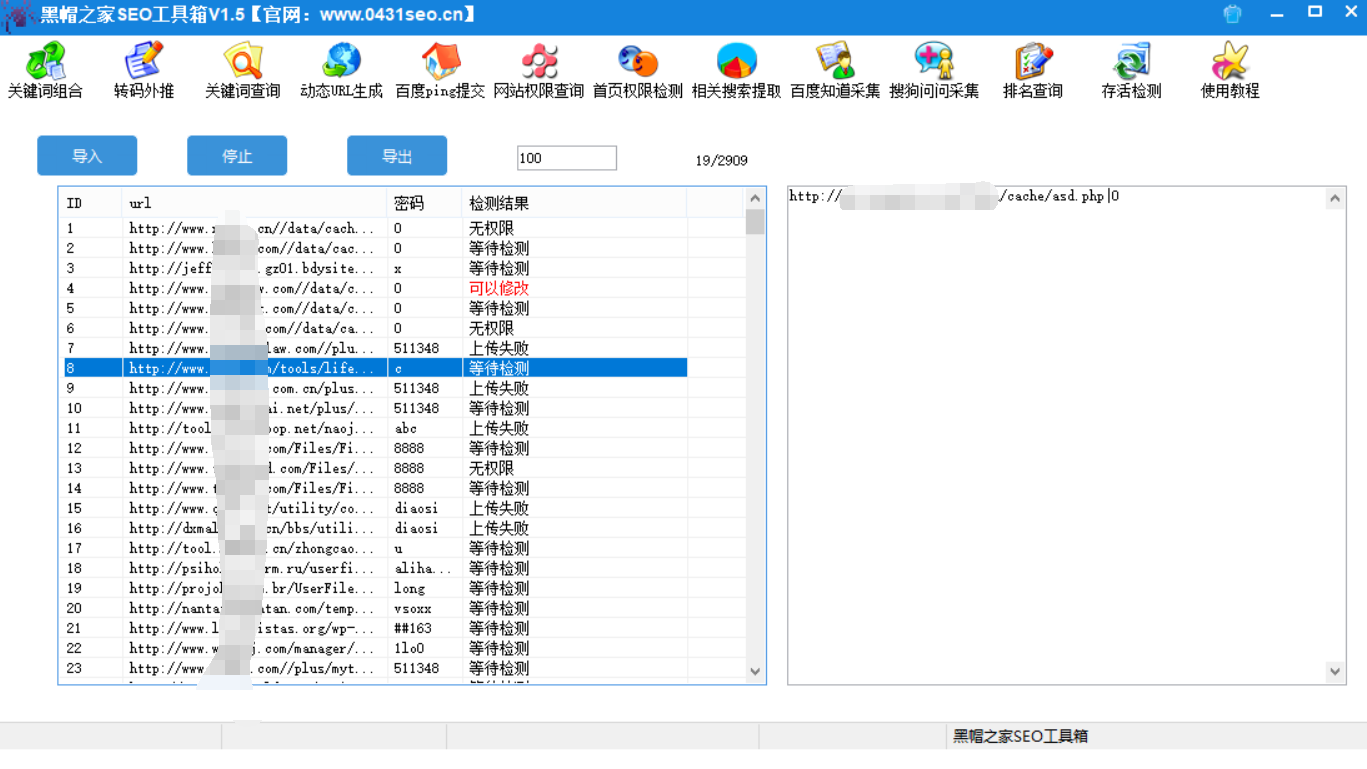Select row 15 with password diaosi
Image resolution: width=1367 pixels, height=769 pixels.
[x=375, y=508]
